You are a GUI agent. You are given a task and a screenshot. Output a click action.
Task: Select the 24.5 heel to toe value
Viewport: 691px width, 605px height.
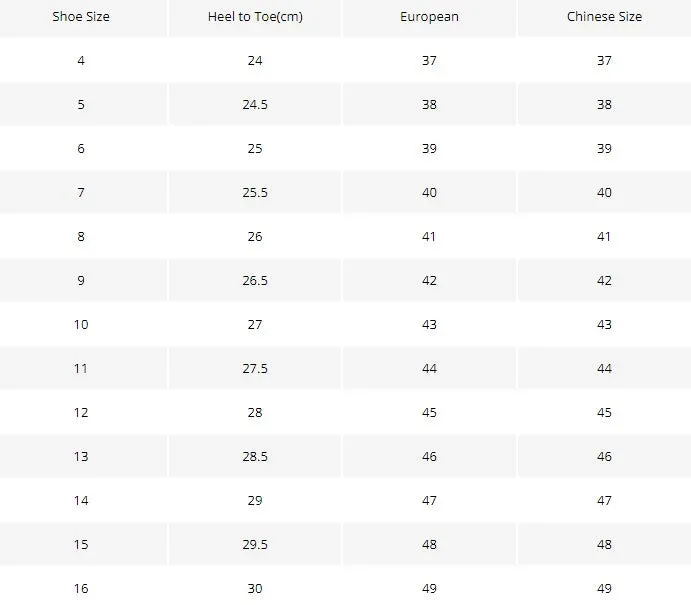(x=255, y=104)
